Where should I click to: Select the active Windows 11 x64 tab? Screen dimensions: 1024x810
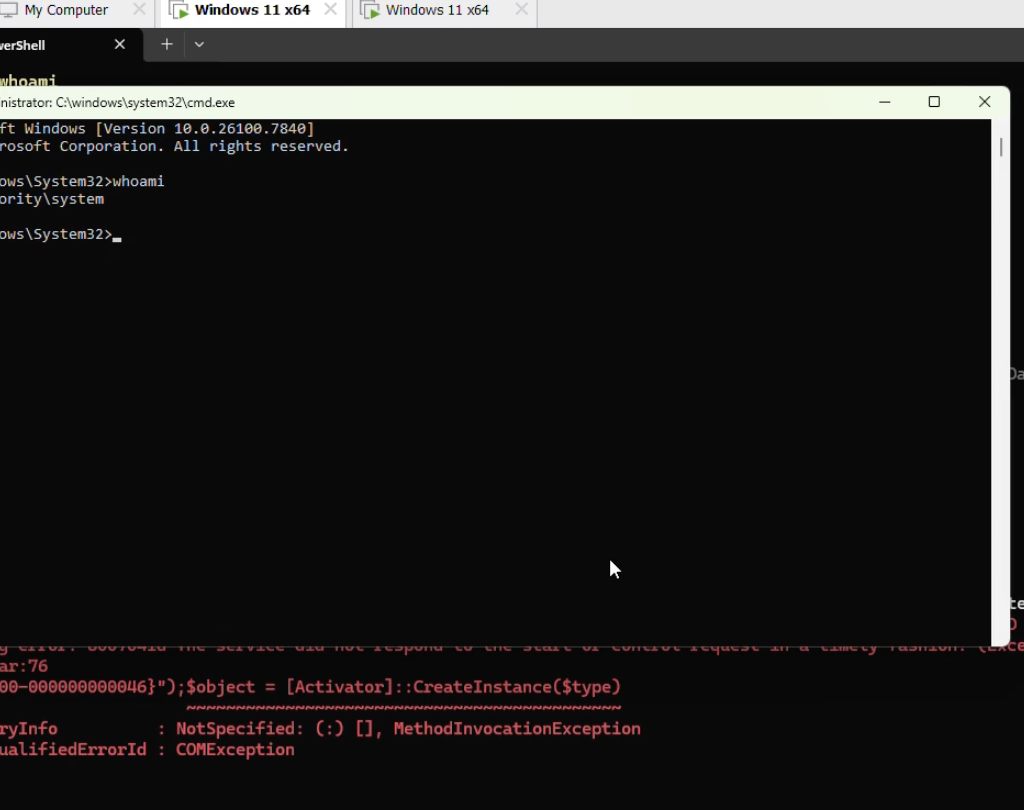(252, 10)
